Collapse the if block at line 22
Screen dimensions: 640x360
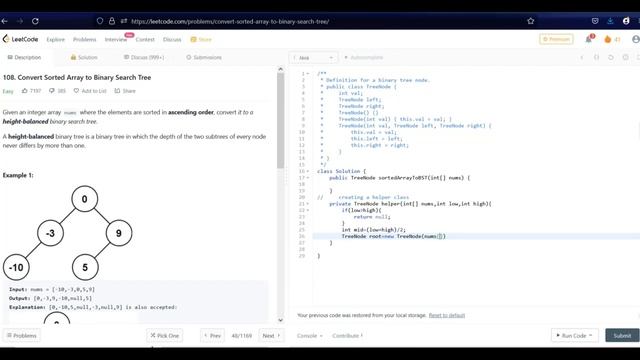[308, 210]
